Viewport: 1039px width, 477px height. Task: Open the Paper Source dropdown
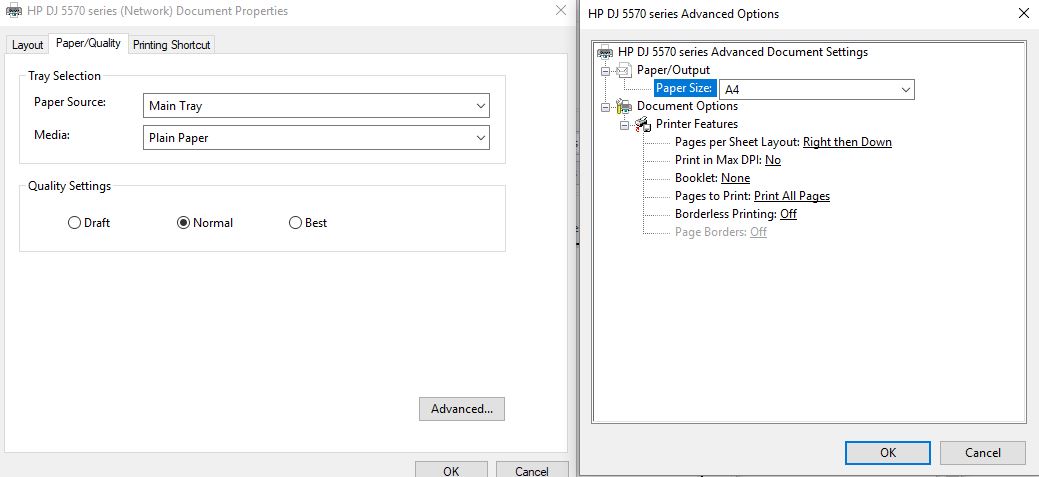pos(316,106)
